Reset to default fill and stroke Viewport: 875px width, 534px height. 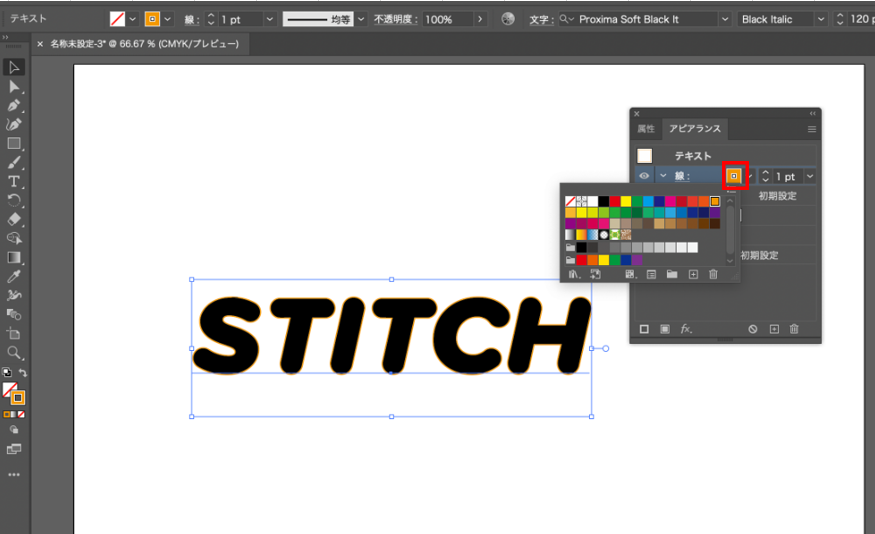(7, 372)
